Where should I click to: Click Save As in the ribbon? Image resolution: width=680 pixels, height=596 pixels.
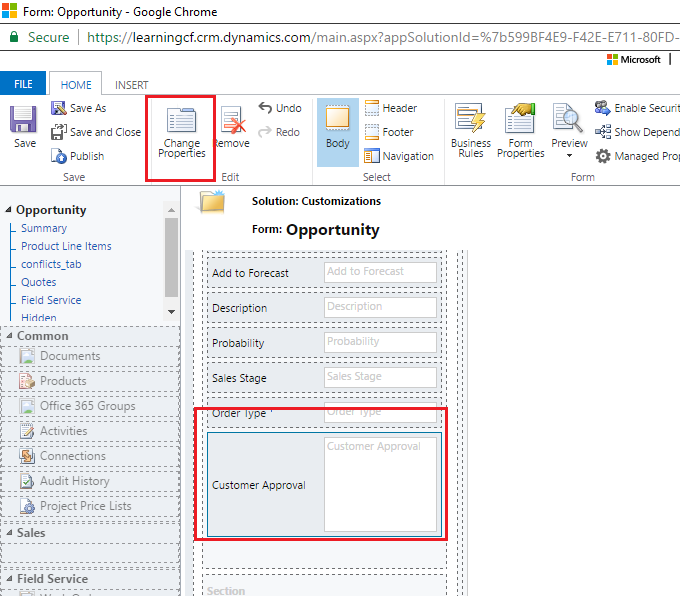[78, 108]
